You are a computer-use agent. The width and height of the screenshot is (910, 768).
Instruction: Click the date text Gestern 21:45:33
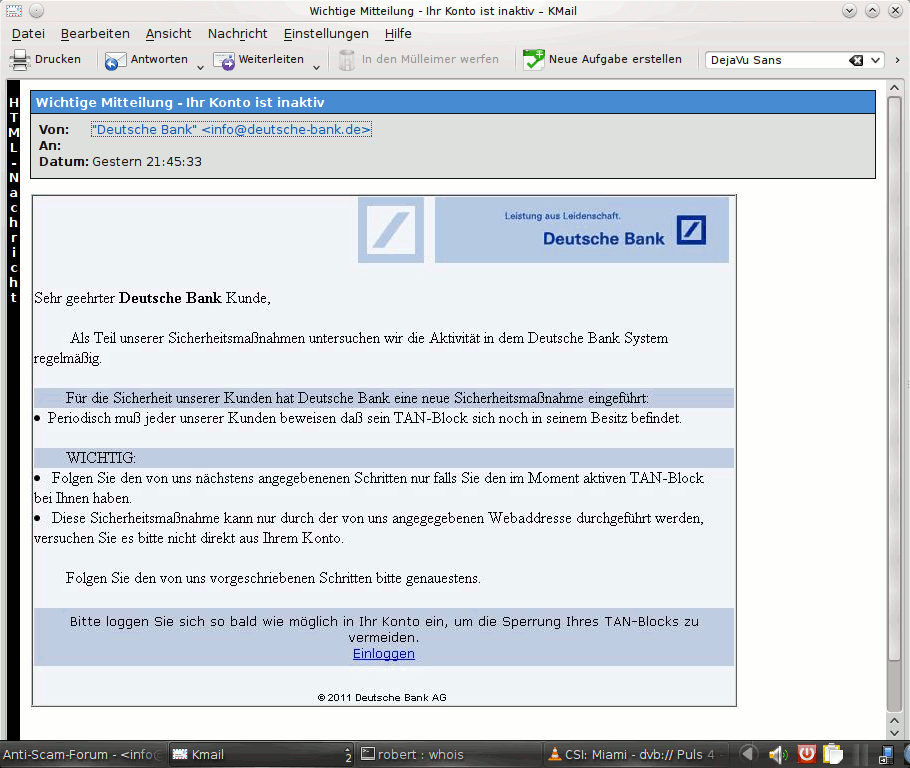pyautogui.click(x=147, y=161)
